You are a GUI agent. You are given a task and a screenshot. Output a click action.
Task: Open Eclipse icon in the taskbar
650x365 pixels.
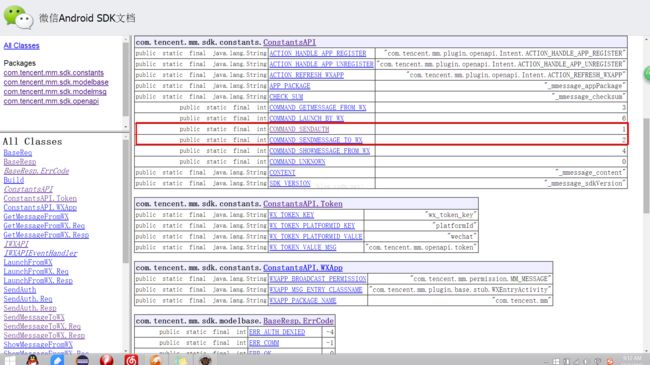point(82,360)
